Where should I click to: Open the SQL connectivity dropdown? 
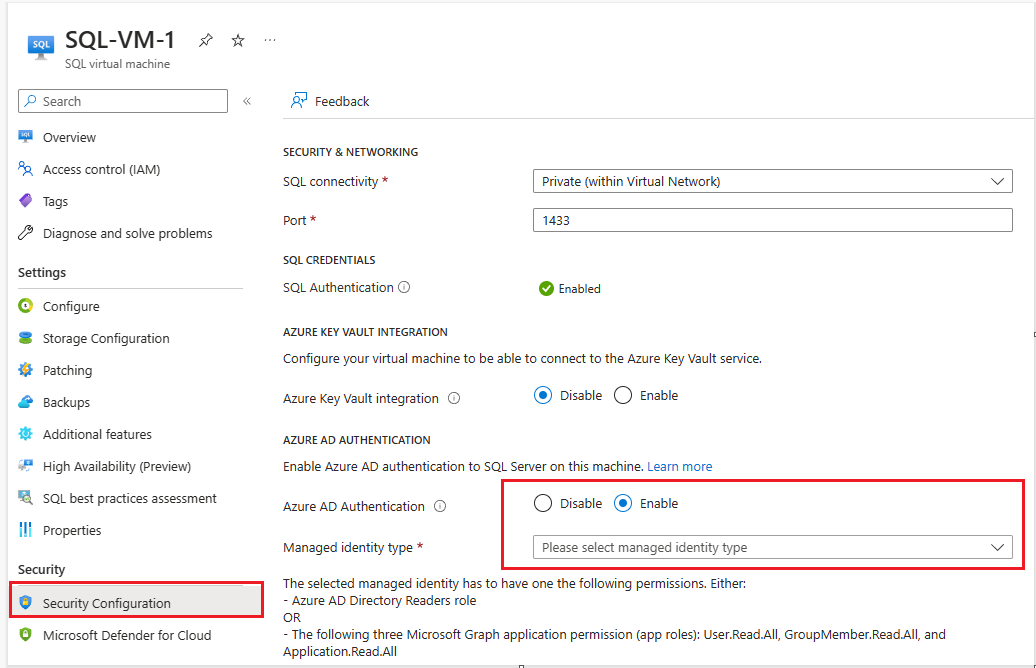(772, 181)
